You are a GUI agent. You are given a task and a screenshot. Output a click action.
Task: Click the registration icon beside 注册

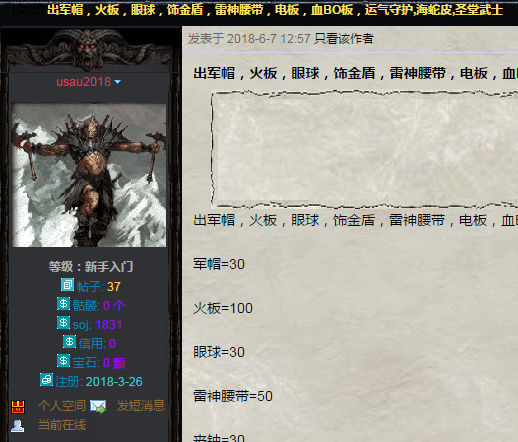point(46,380)
